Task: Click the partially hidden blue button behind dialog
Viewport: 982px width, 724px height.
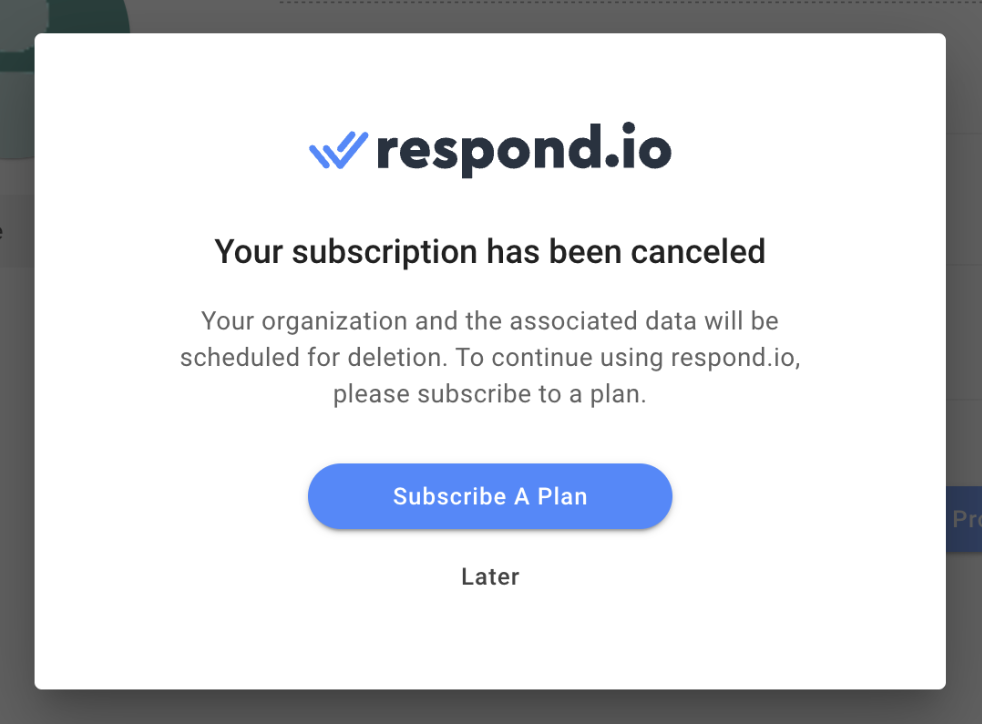Action: click(x=964, y=519)
